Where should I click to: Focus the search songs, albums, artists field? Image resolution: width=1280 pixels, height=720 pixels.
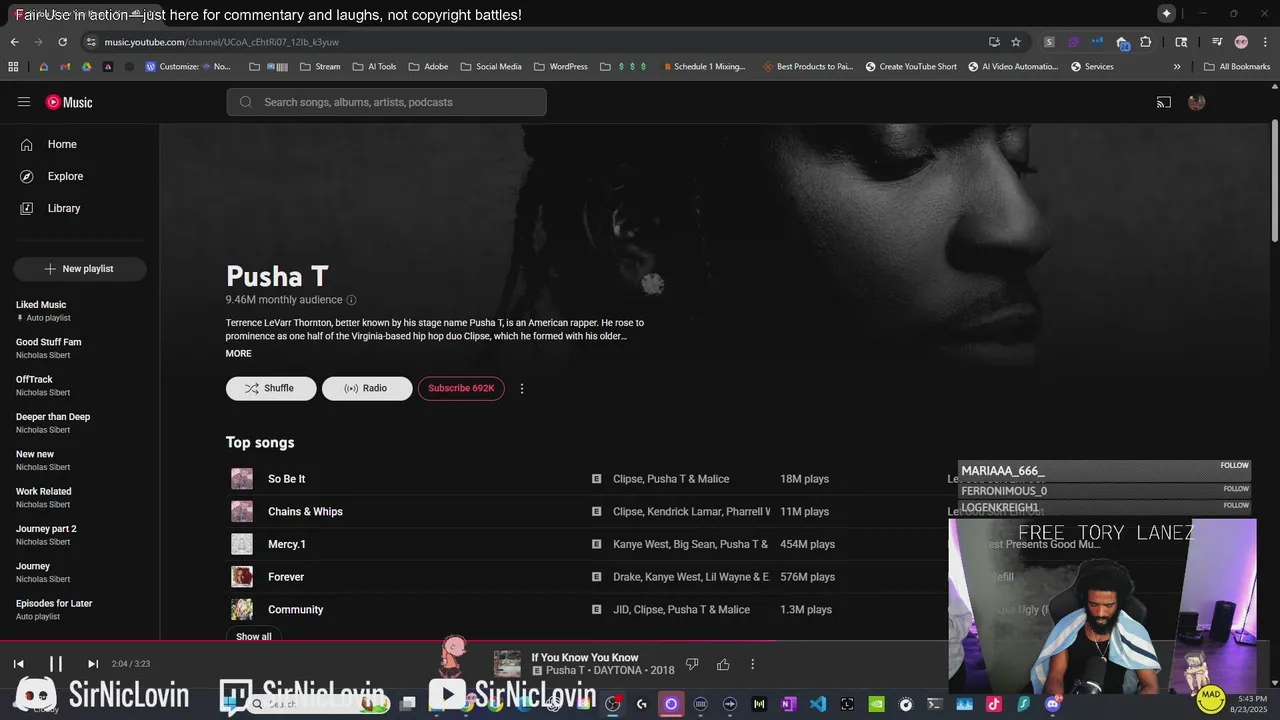tap(387, 102)
